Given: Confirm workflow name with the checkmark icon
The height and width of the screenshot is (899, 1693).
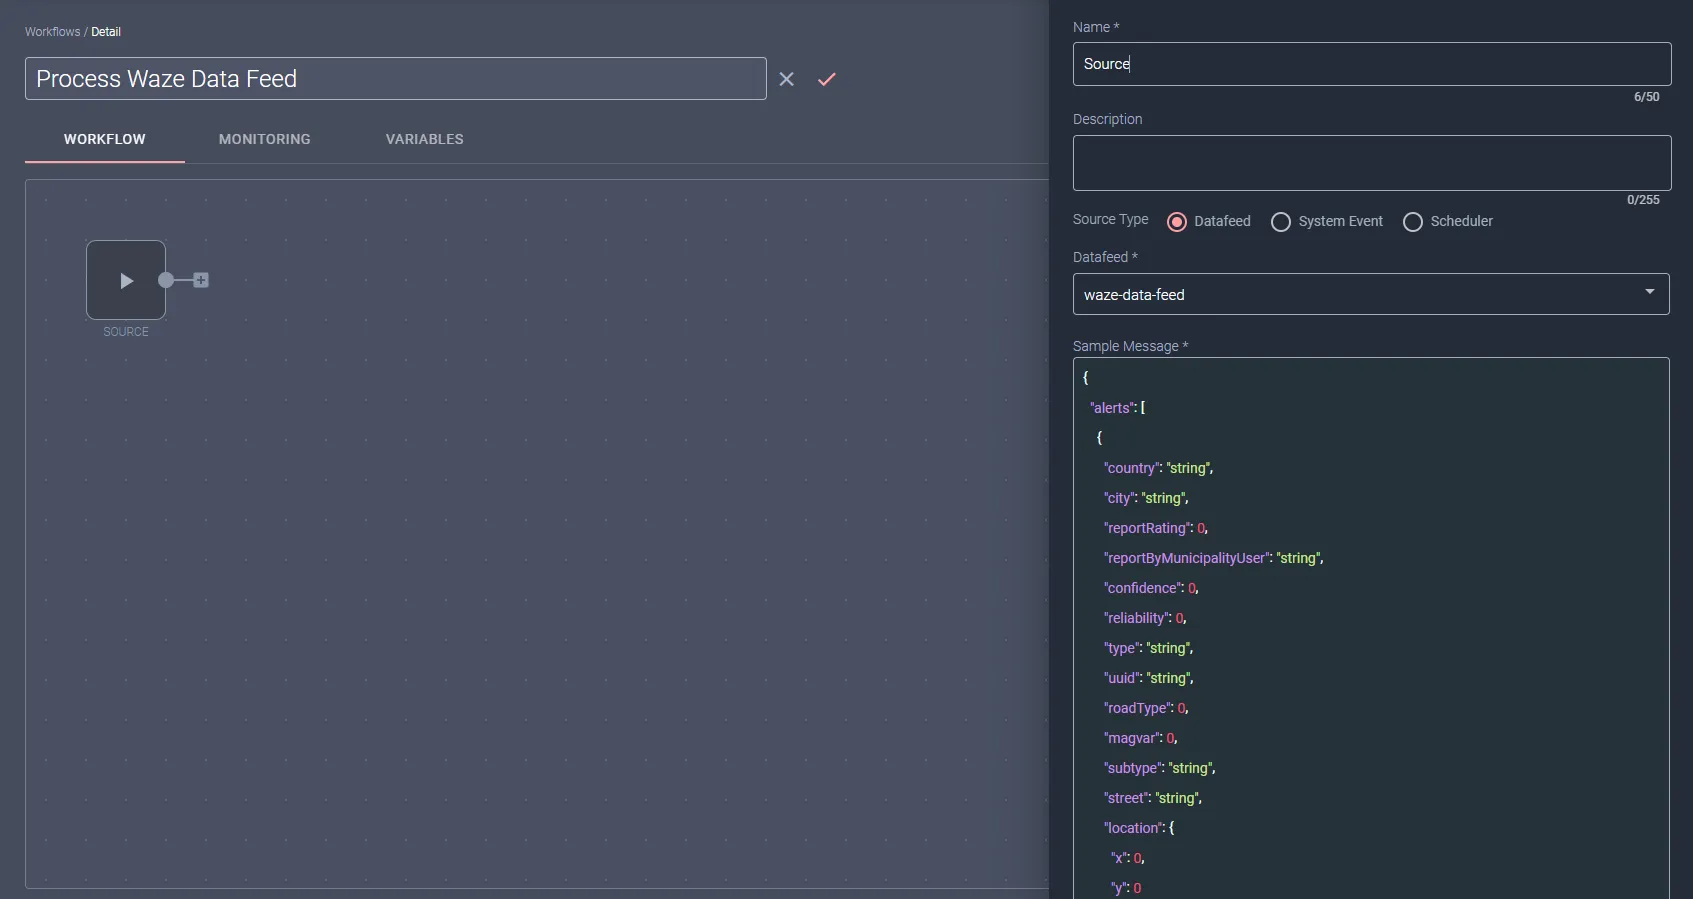Looking at the screenshot, I should 827,79.
